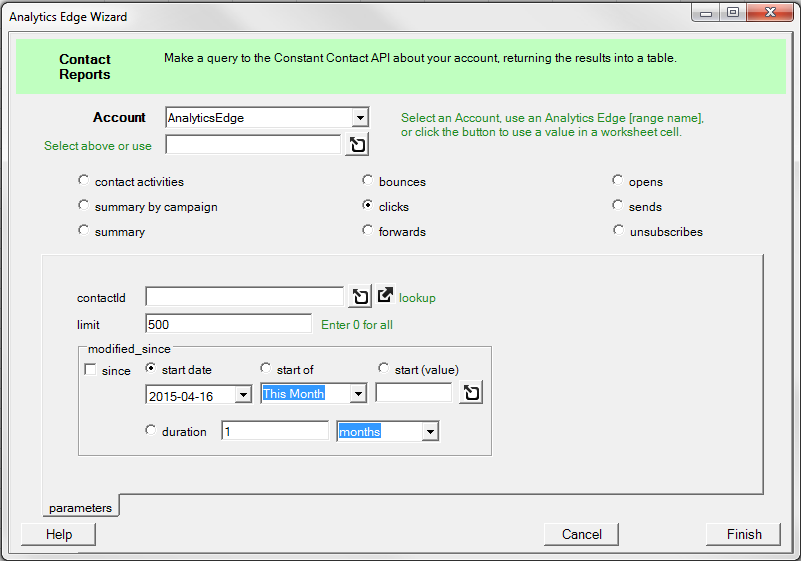Click the cell reference icon beside start (value)

point(470,393)
